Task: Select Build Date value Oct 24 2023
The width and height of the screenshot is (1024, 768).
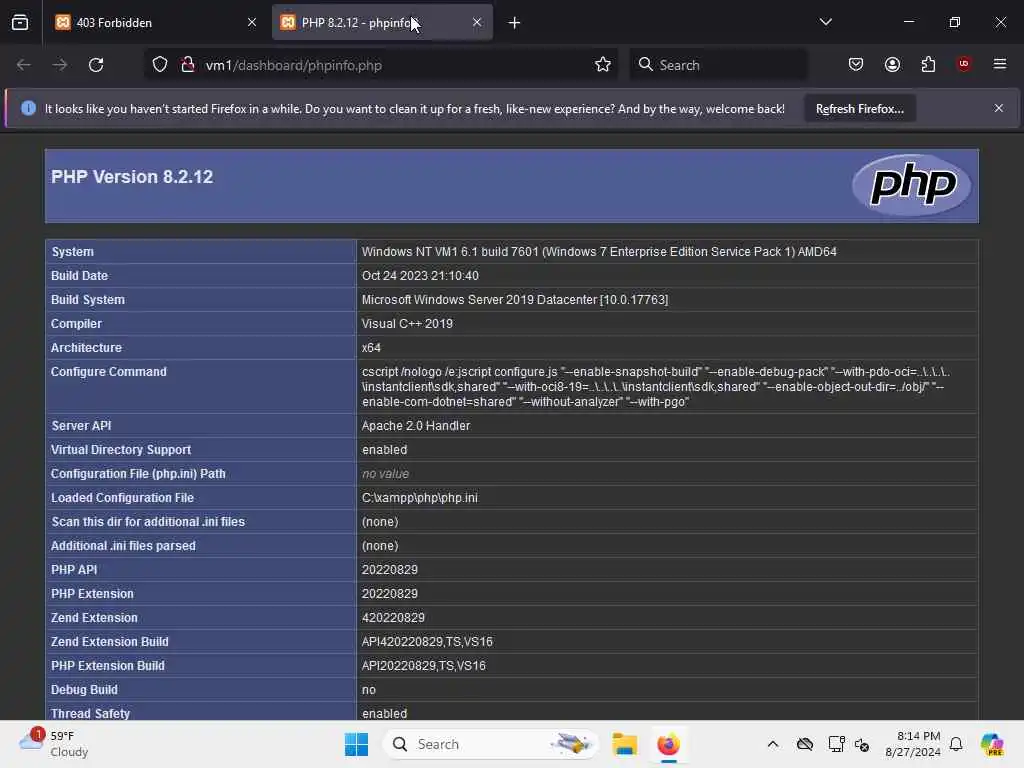Action: (420, 276)
